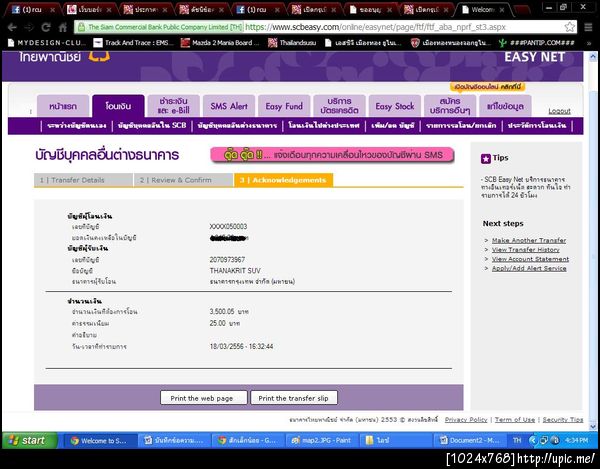
Task: Click recipient account number 2070973967
Action: (227, 259)
